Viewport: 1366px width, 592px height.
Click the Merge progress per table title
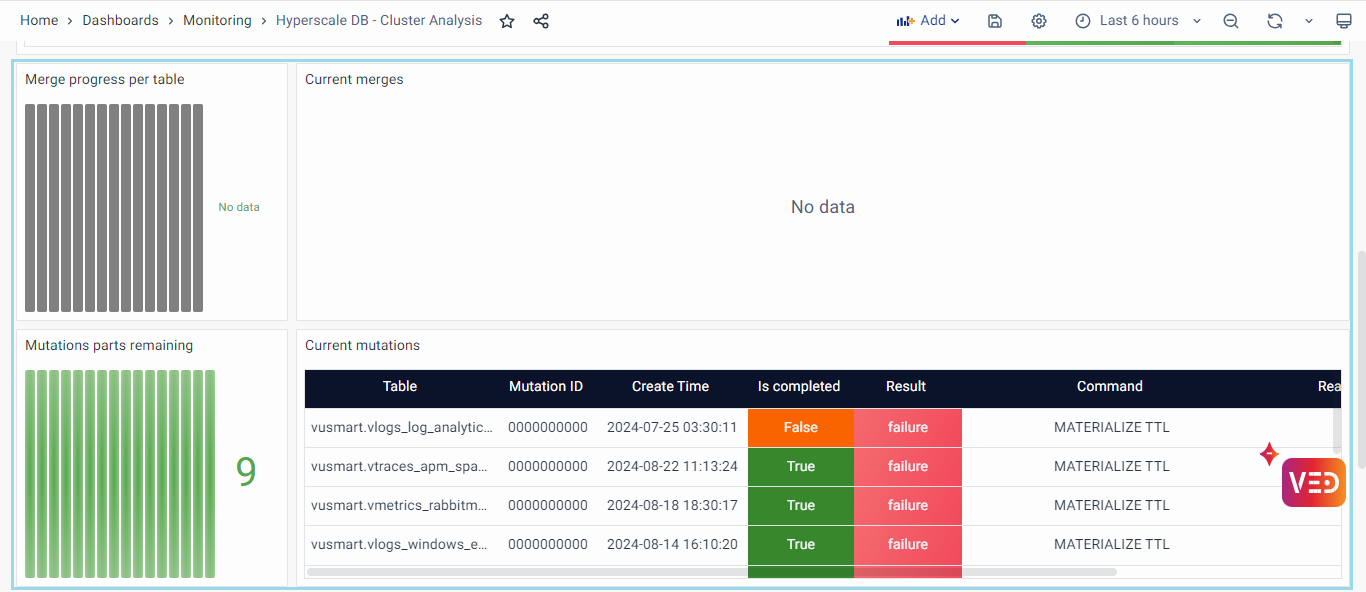click(105, 80)
